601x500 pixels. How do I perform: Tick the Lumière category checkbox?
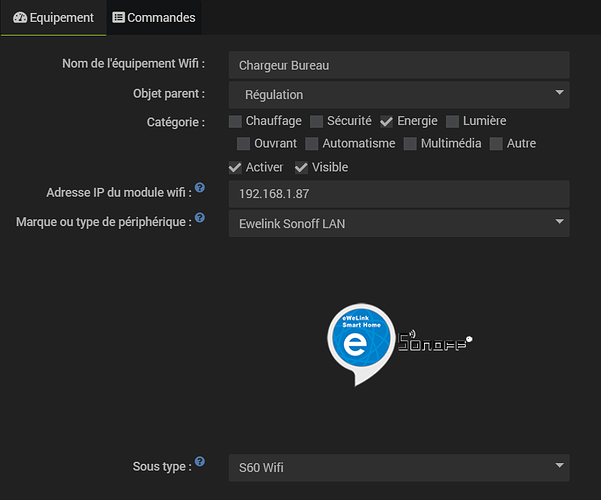[x=453, y=121]
